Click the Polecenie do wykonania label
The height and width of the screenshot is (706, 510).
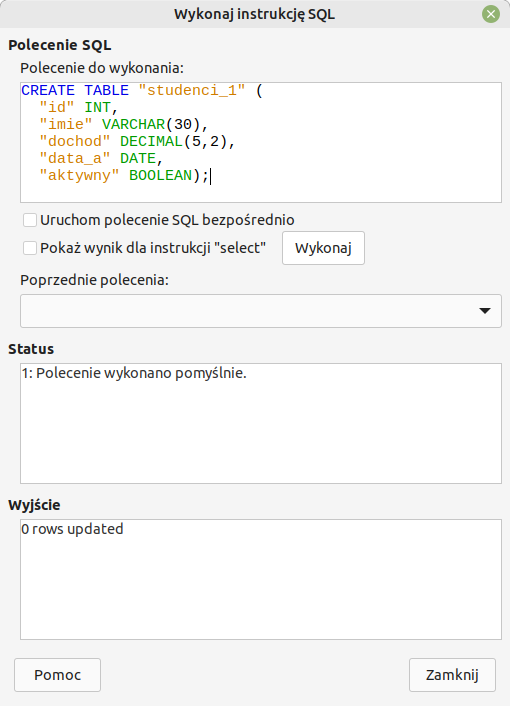pyautogui.click(x=102, y=68)
